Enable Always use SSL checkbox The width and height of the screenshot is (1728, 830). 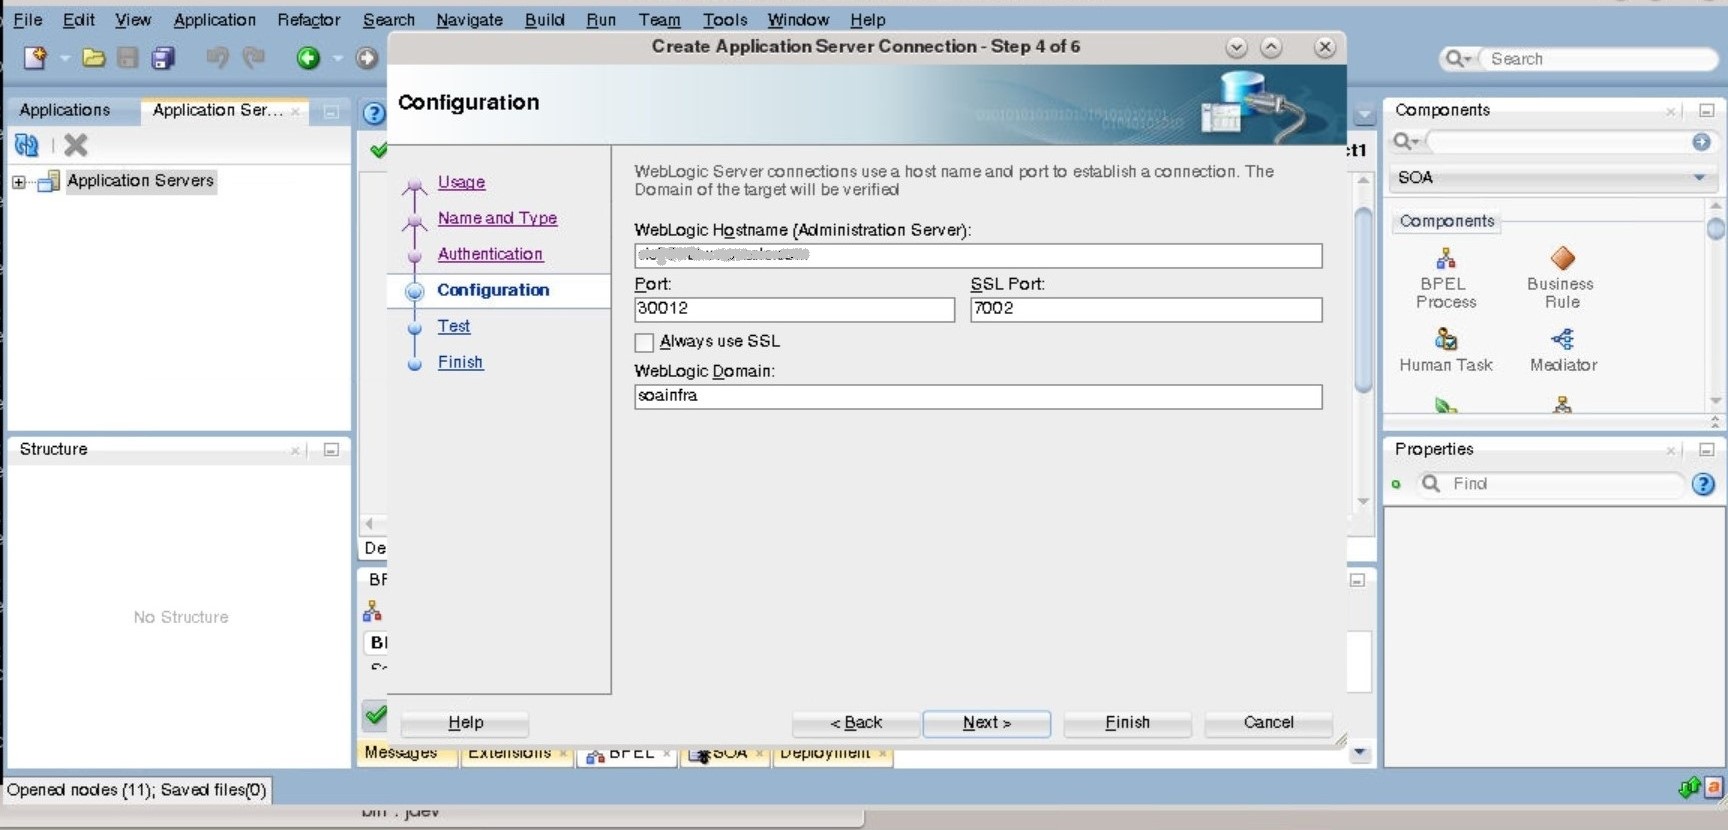(644, 343)
